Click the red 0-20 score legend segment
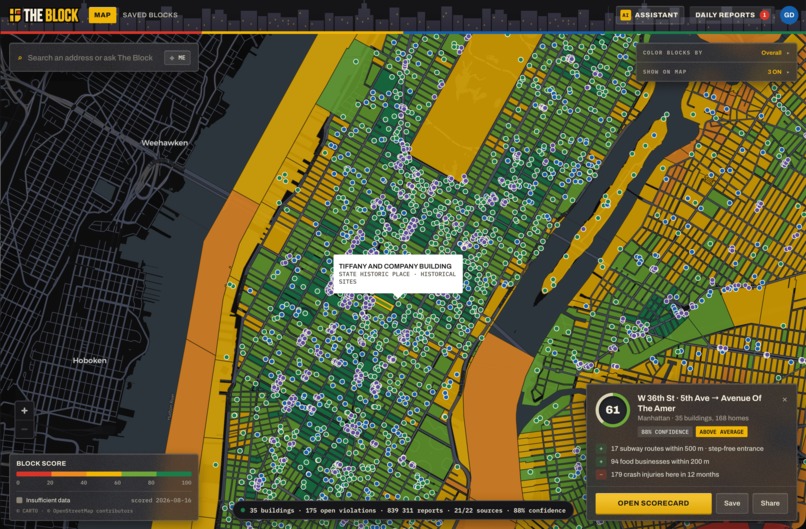Screen dimensions: 806x529 point(33,474)
